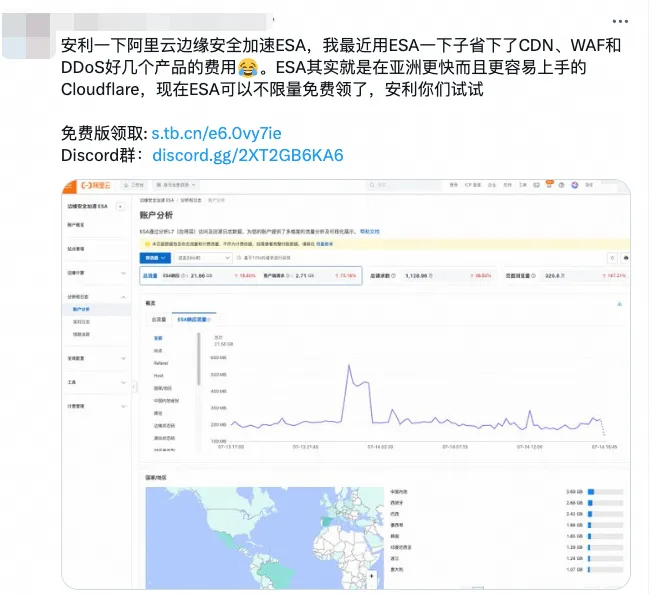Click the console header search box
Screen dimensions: 651x595
[x=404, y=185]
